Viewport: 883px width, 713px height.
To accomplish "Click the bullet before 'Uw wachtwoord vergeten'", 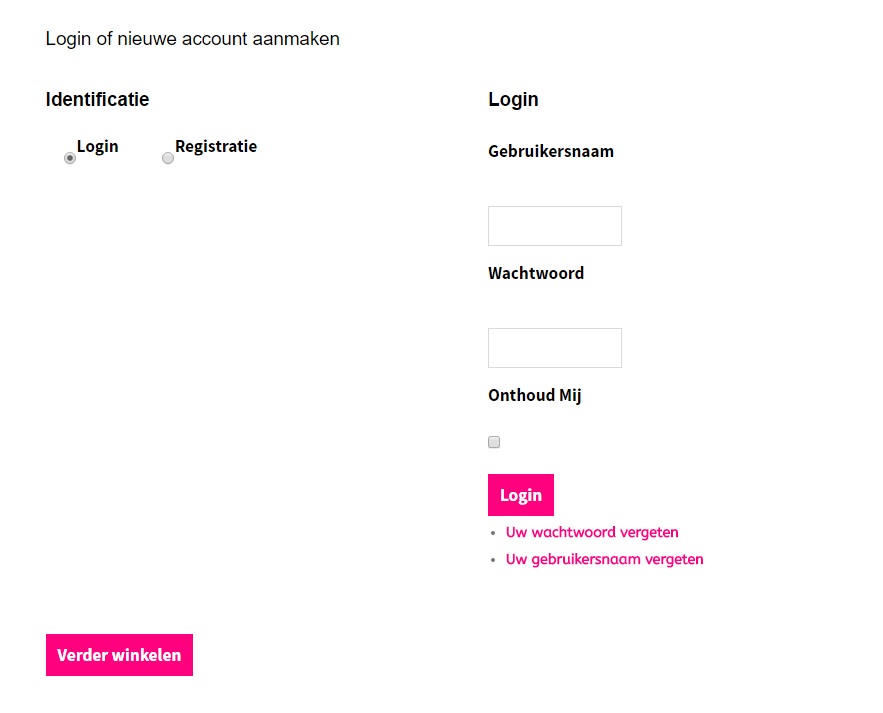I will pos(493,533).
